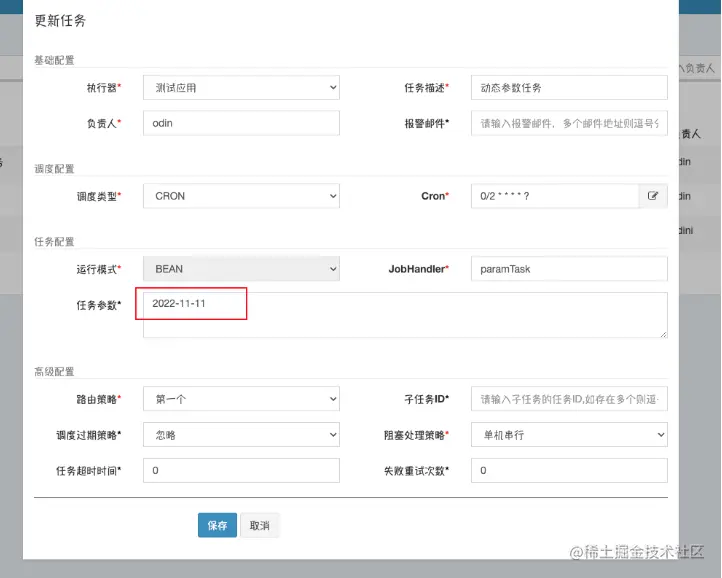Screen dimensions: 722x578
Task: Open the 运行模式 dropdown showing BEAN
Action: (241, 269)
